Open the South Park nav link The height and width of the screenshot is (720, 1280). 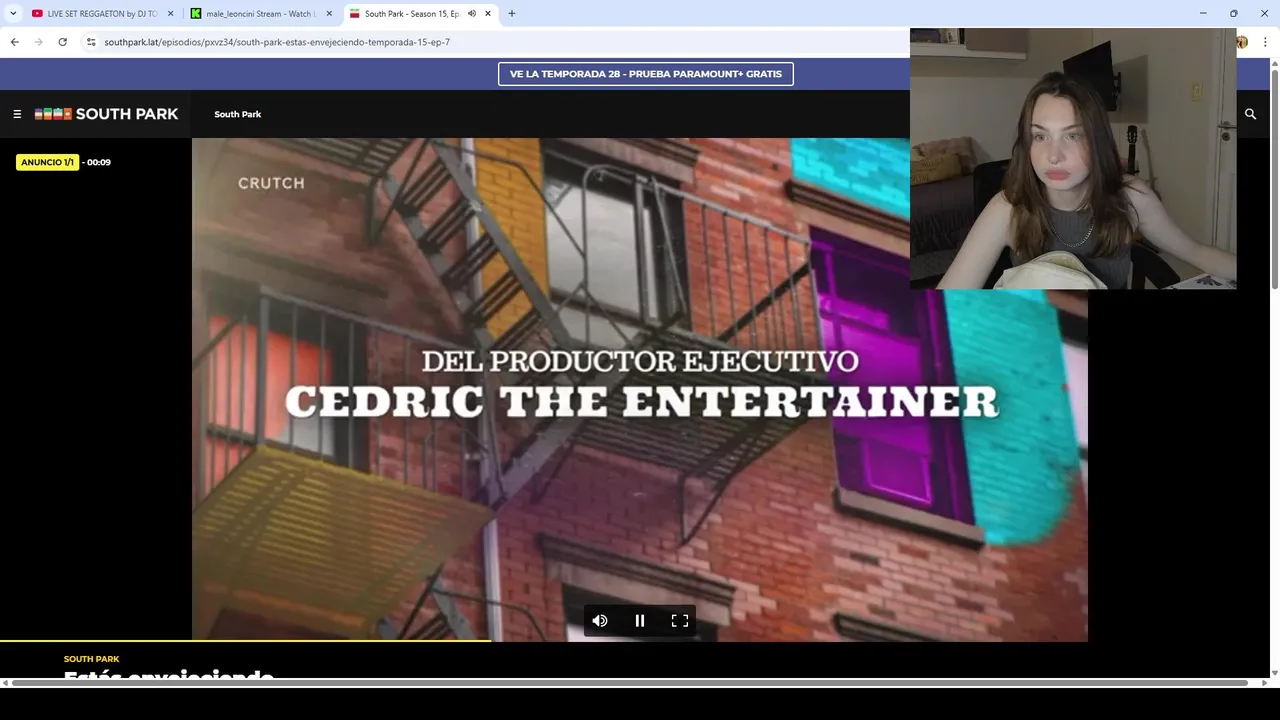(237, 114)
